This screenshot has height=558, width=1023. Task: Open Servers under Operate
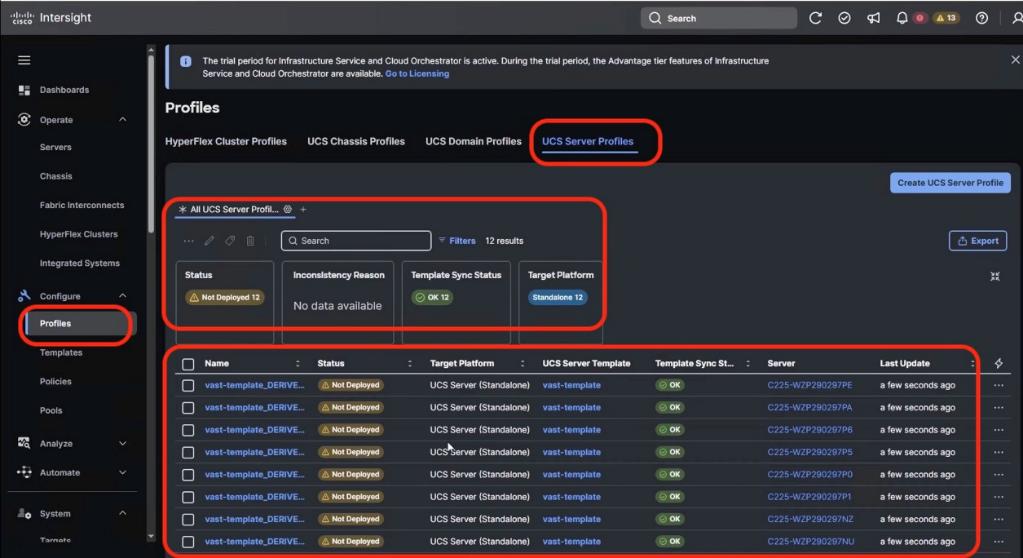[x=55, y=147]
